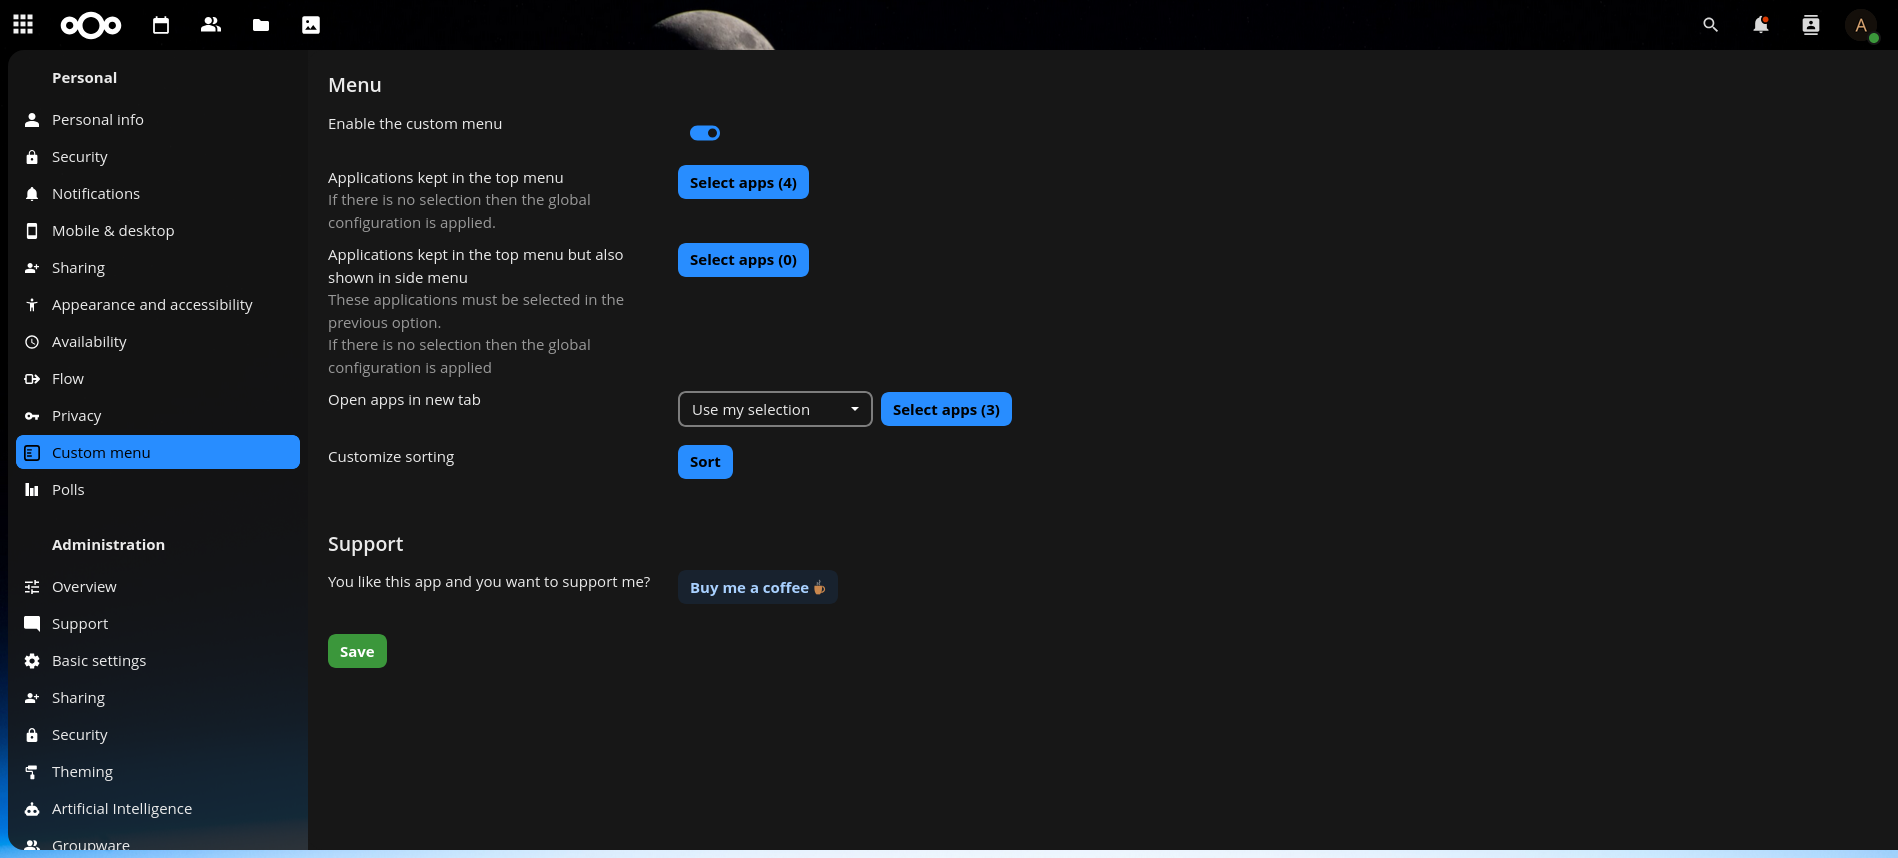Open the 'Use my selection' dropdown
Screen dimensions: 1898x858
coord(775,409)
